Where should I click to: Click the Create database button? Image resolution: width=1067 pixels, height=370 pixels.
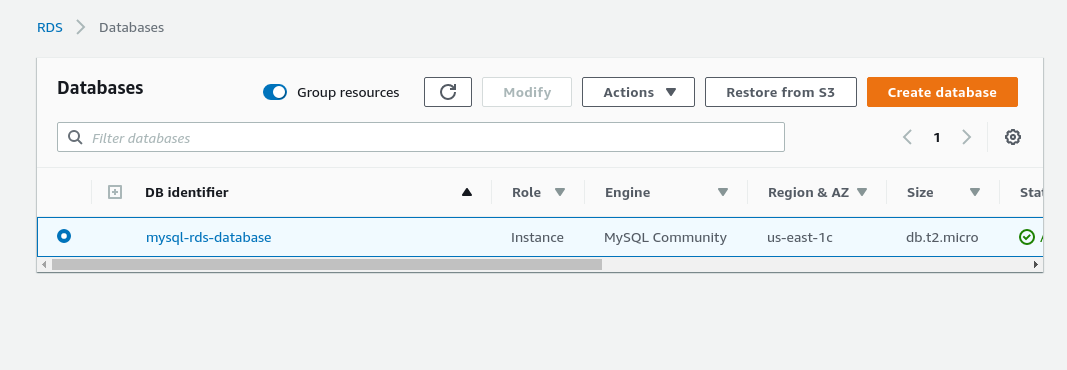pyautogui.click(x=942, y=92)
